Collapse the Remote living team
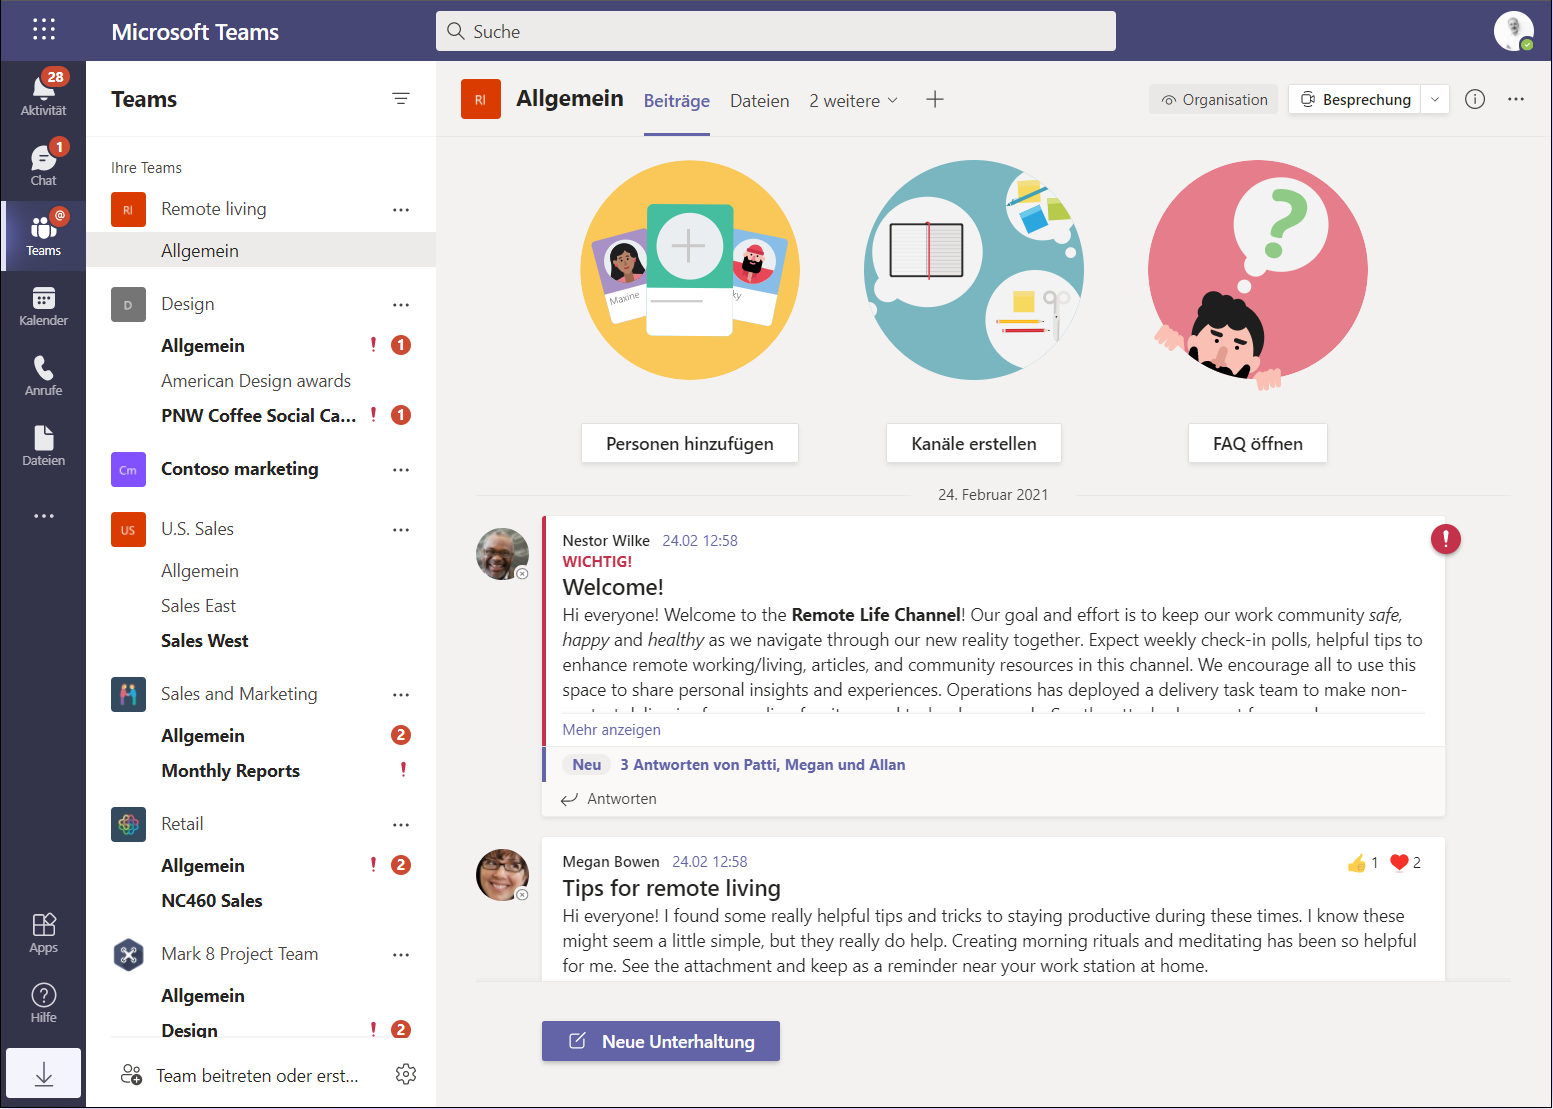 pyautogui.click(x=213, y=209)
